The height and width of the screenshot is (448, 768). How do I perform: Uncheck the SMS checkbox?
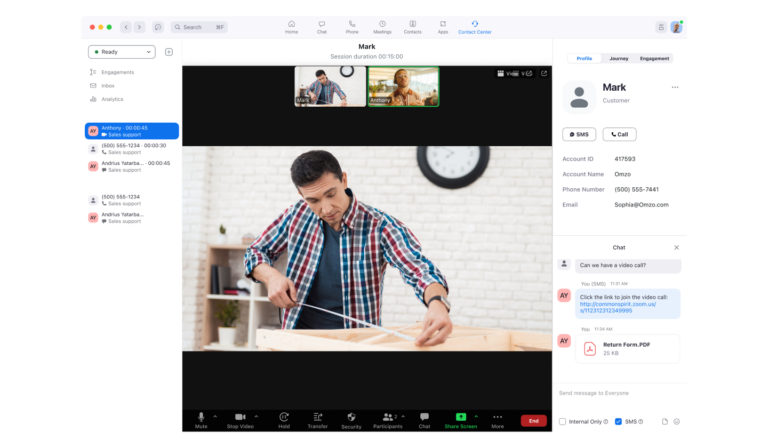tap(618, 422)
